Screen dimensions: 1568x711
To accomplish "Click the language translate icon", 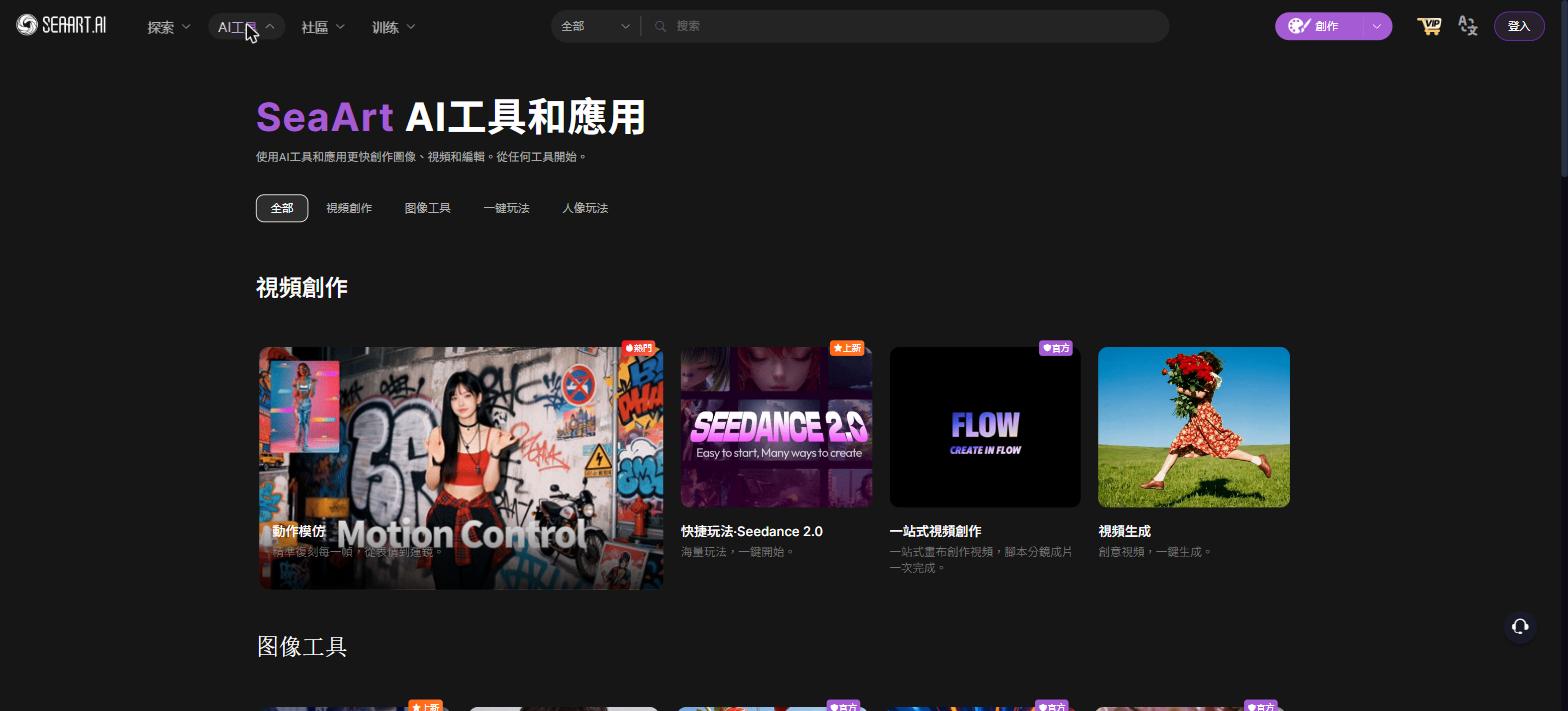I will click(x=1468, y=26).
